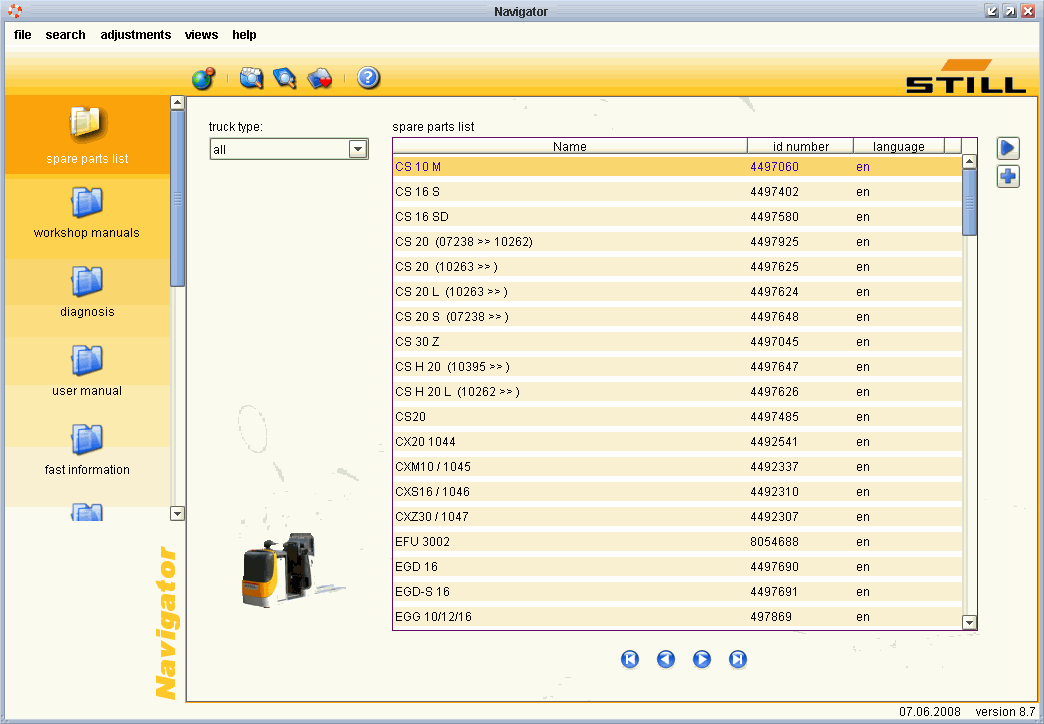
Task: Click the blue play arrow button beside the list
Action: (x=1008, y=148)
